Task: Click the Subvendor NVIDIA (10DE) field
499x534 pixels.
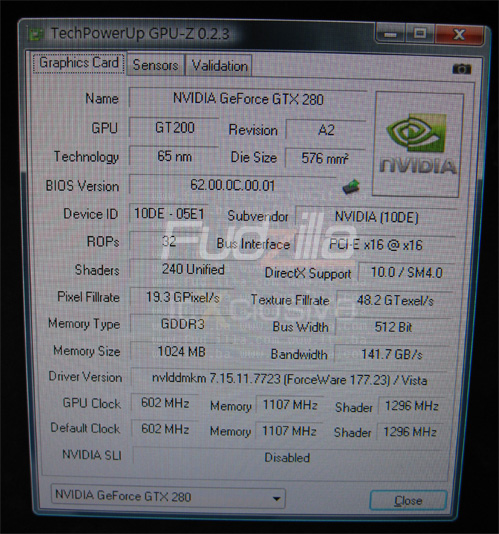Action: pyautogui.click(x=376, y=217)
